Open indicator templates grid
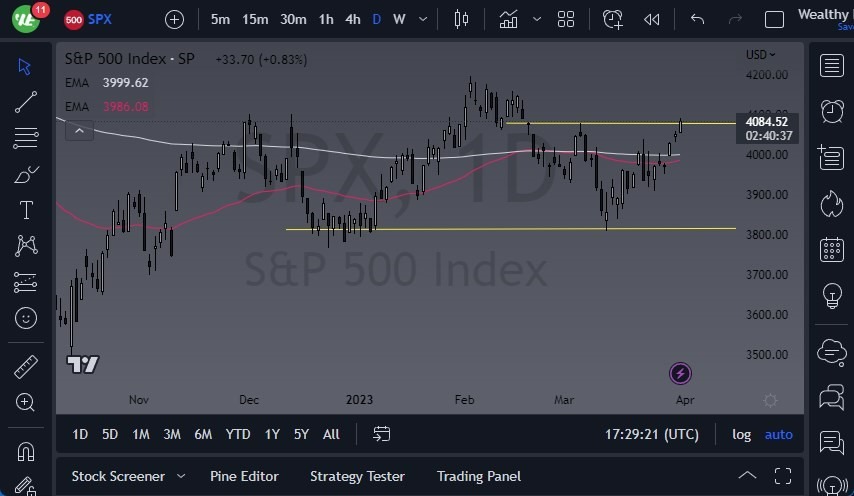854x496 pixels. point(566,20)
